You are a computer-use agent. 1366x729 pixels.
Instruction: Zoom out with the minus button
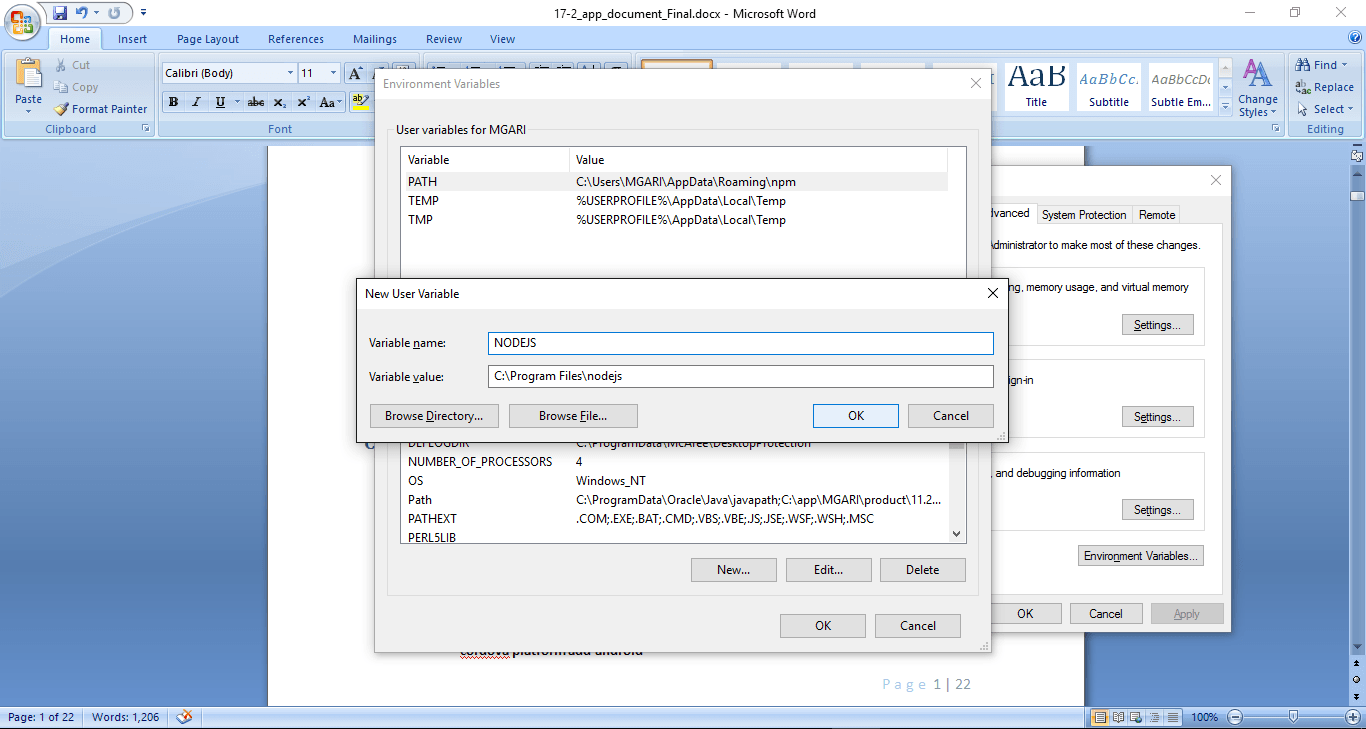click(x=1236, y=717)
